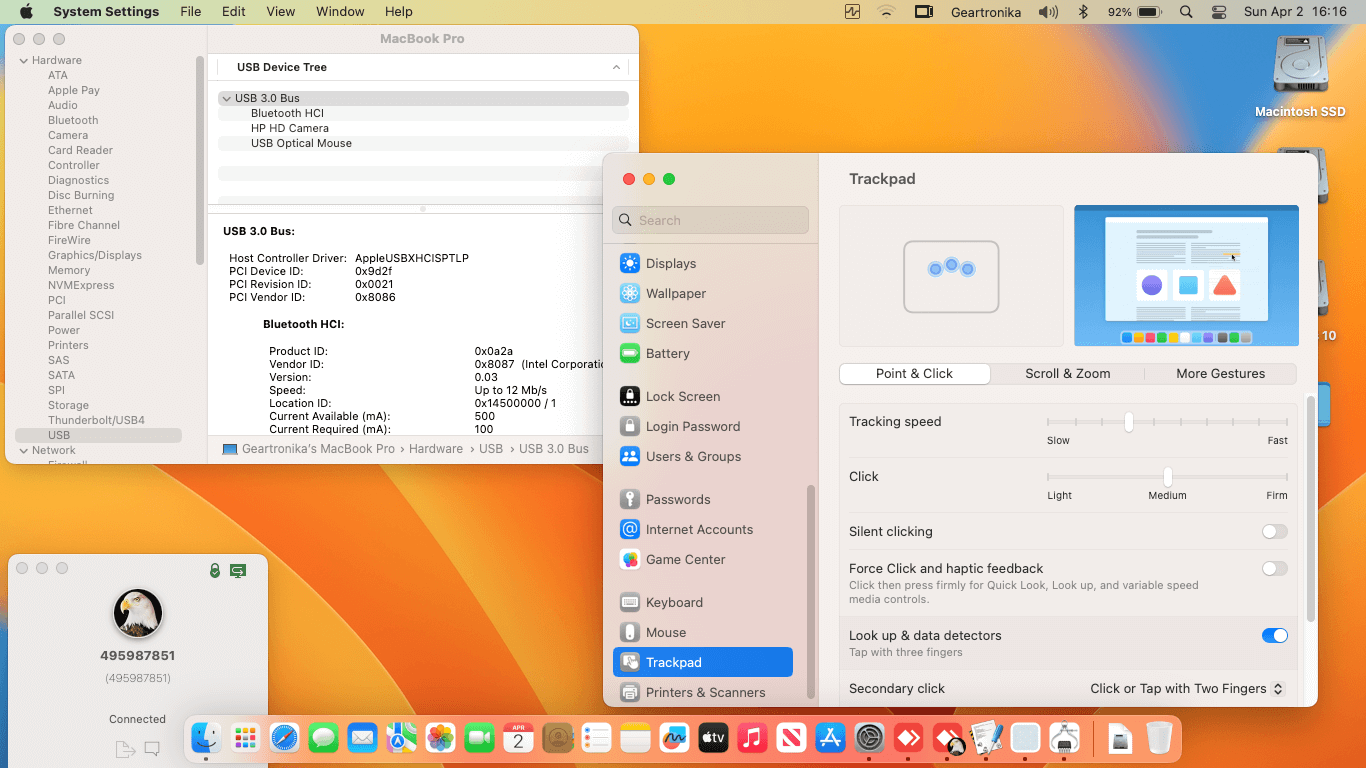Open the Edit menu
Image resolution: width=1366 pixels, height=768 pixels.
tap(234, 12)
